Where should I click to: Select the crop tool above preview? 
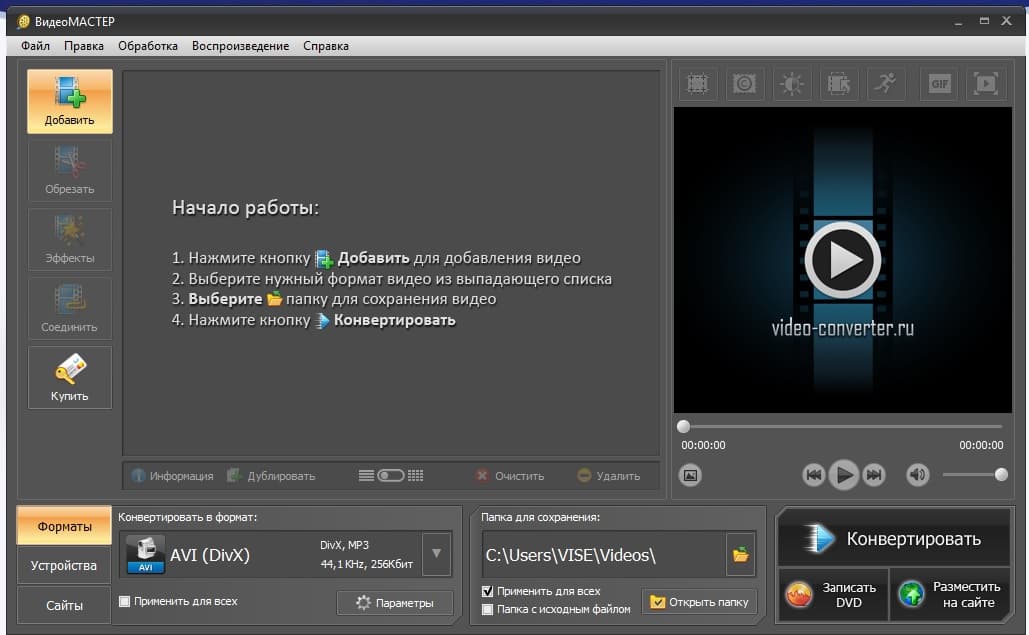(698, 83)
